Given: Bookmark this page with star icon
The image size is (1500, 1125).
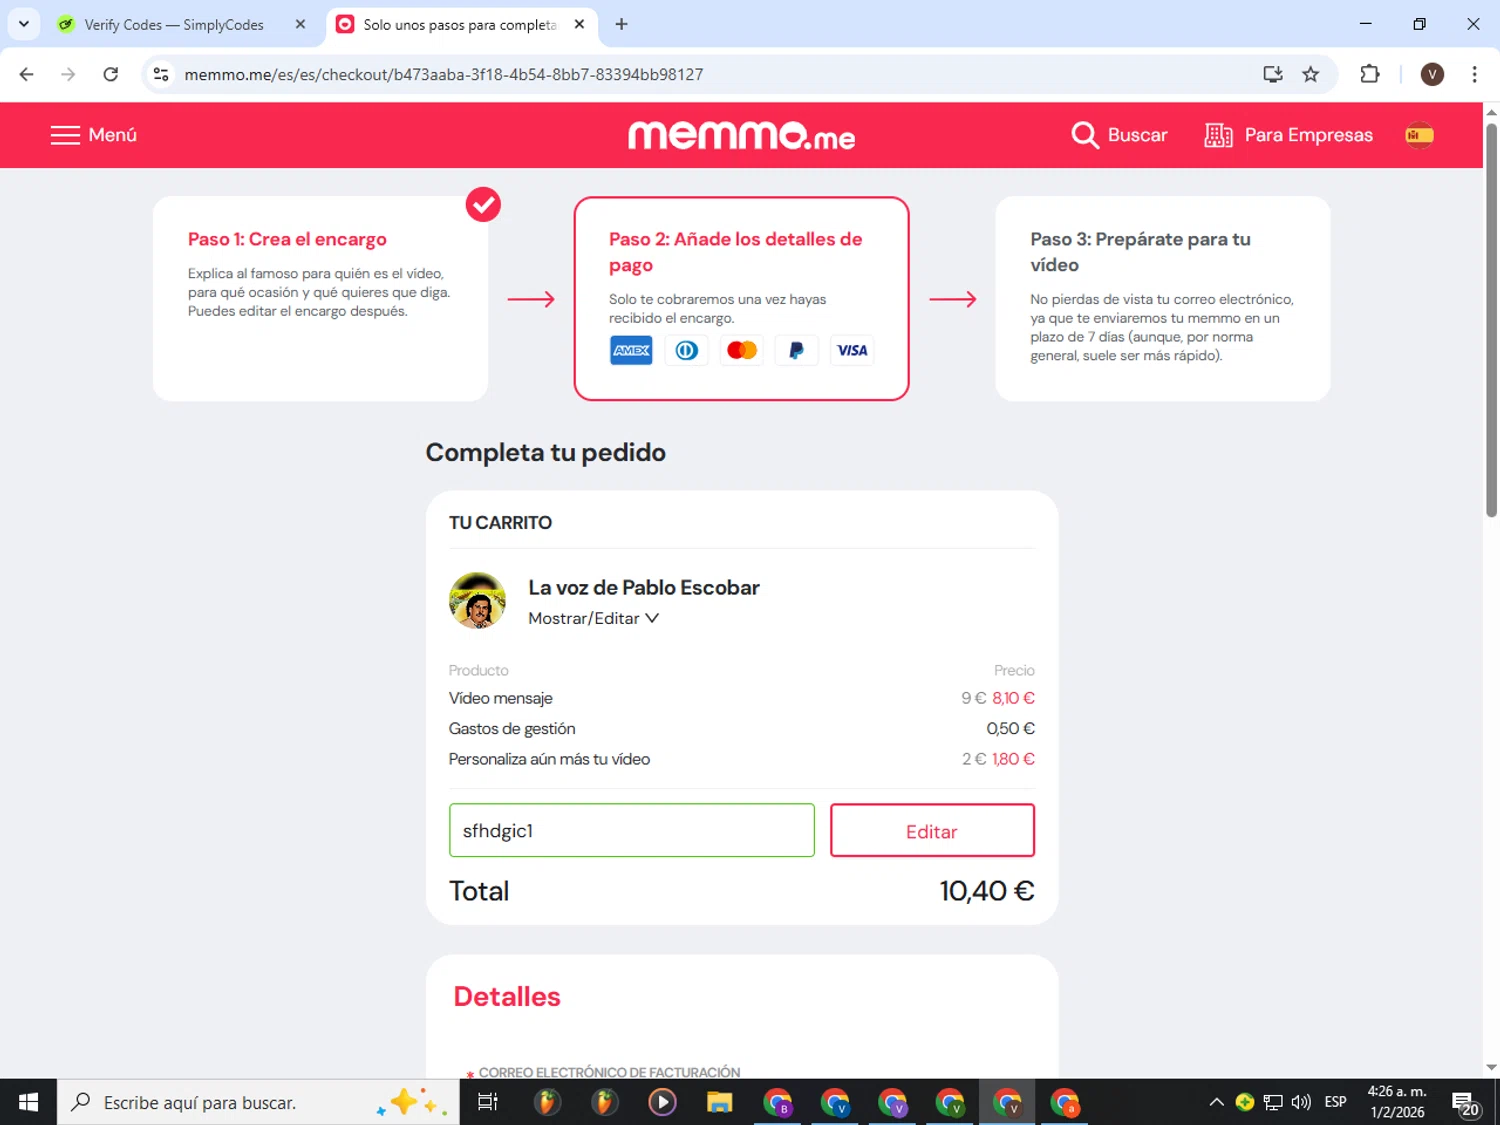Looking at the screenshot, I should click(1311, 74).
